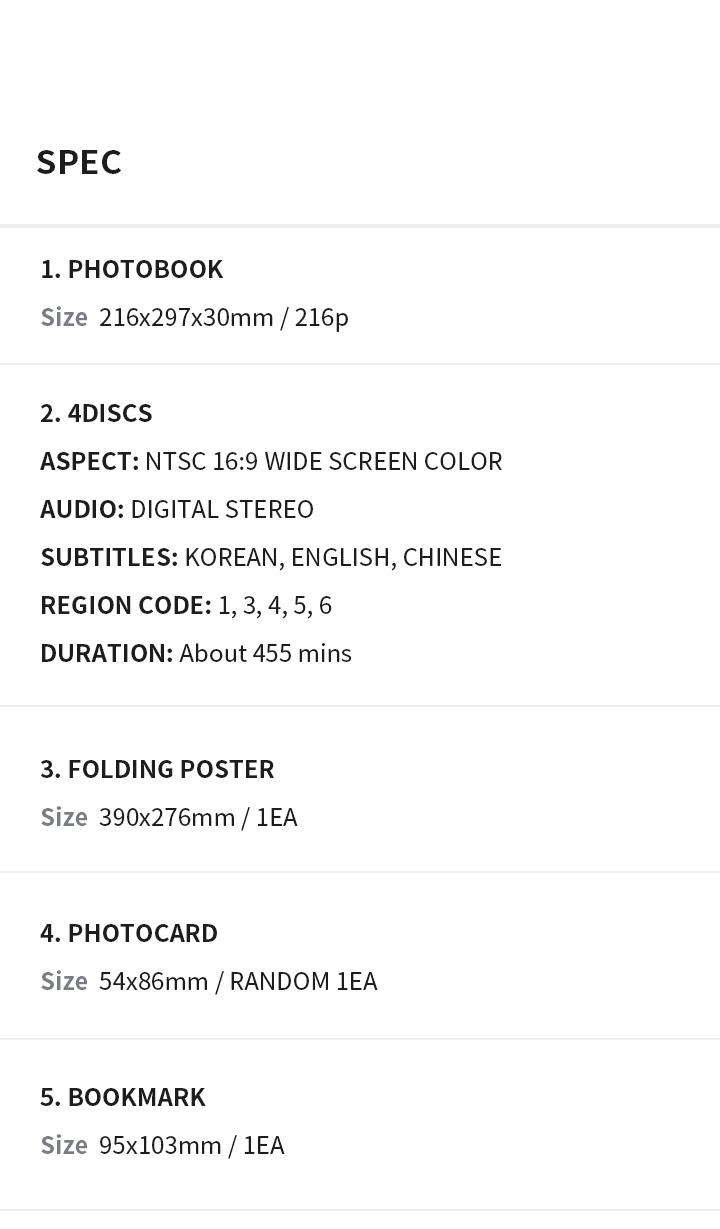The height and width of the screenshot is (1229, 720).
Task: Click the 3. FOLDING POSTER heading
Action: [x=157, y=769]
